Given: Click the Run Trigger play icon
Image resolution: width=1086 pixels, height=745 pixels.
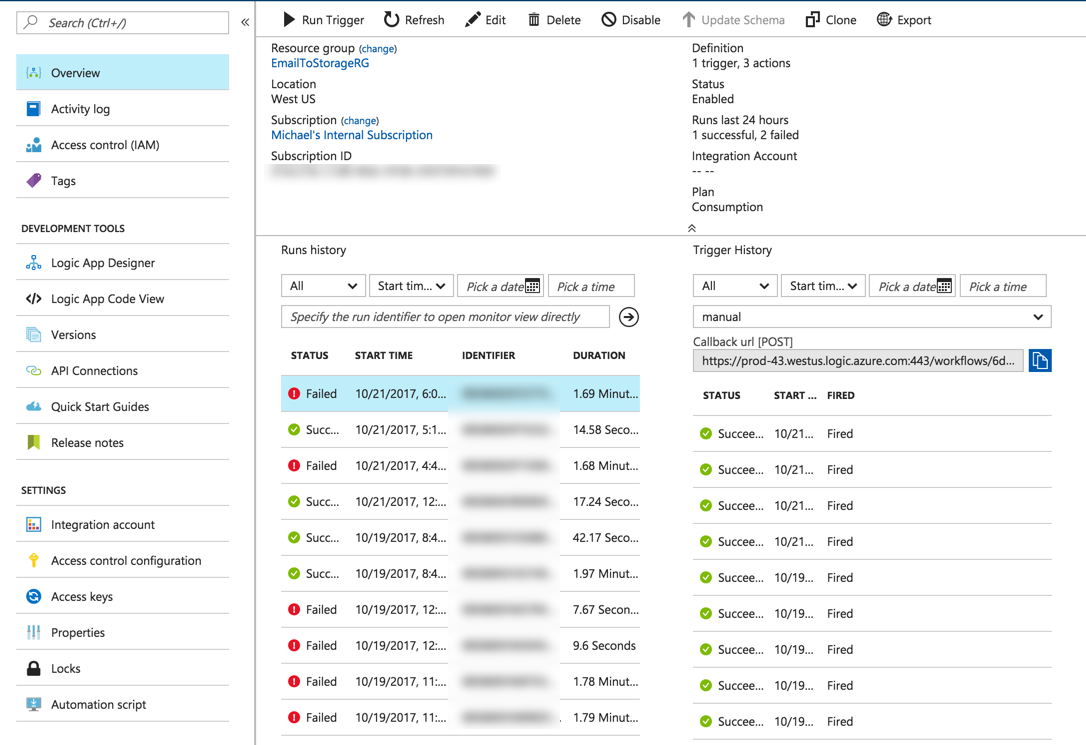Looking at the screenshot, I should tap(289, 19).
